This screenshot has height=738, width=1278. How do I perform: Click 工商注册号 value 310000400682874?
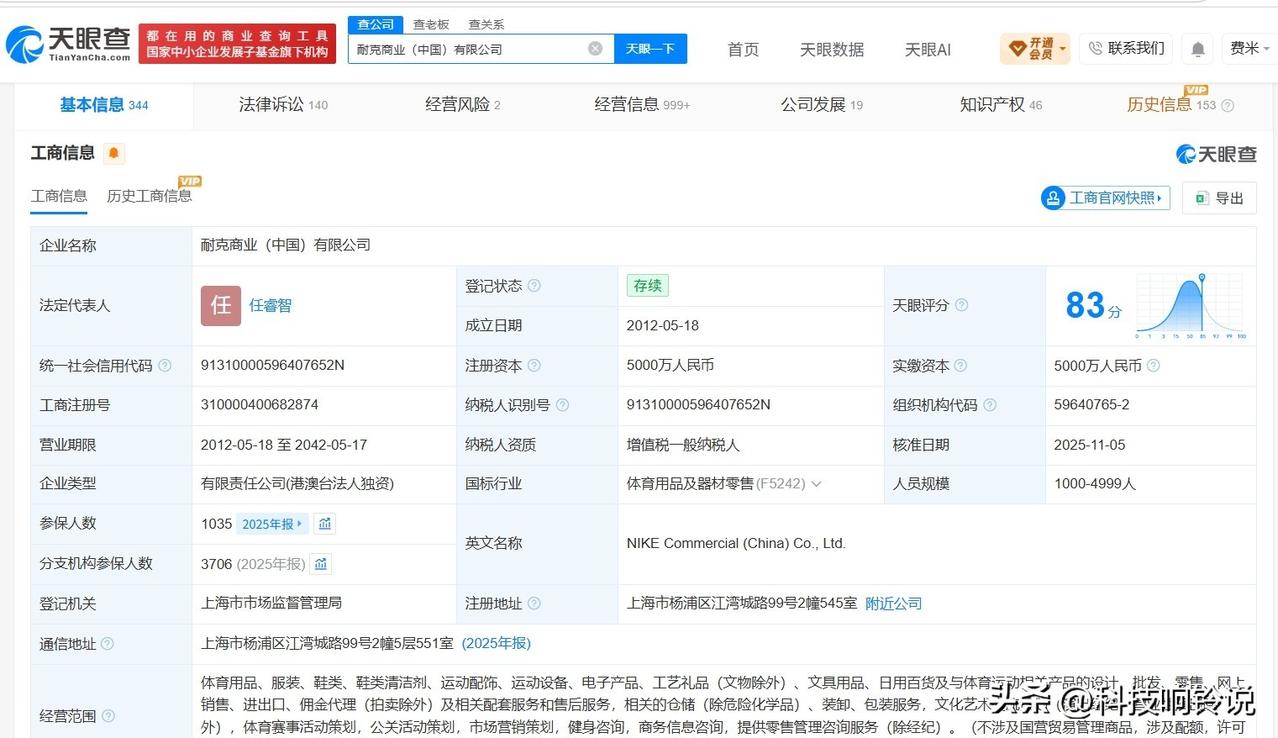click(260, 405)
